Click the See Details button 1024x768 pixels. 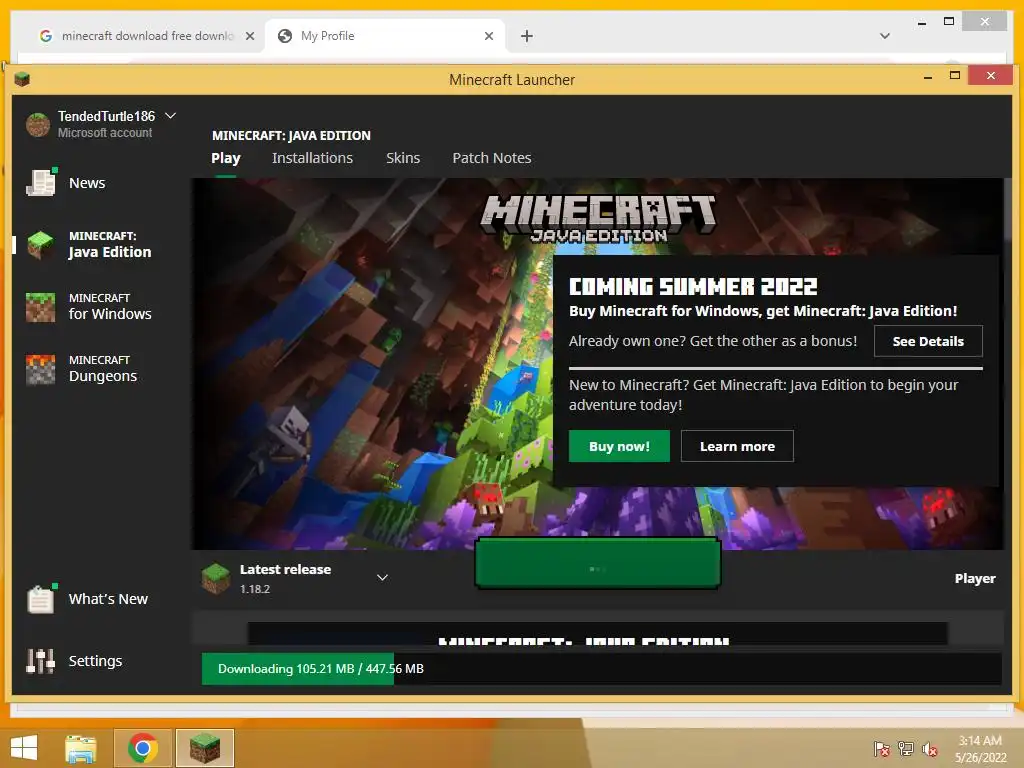(x=928, y=341)
